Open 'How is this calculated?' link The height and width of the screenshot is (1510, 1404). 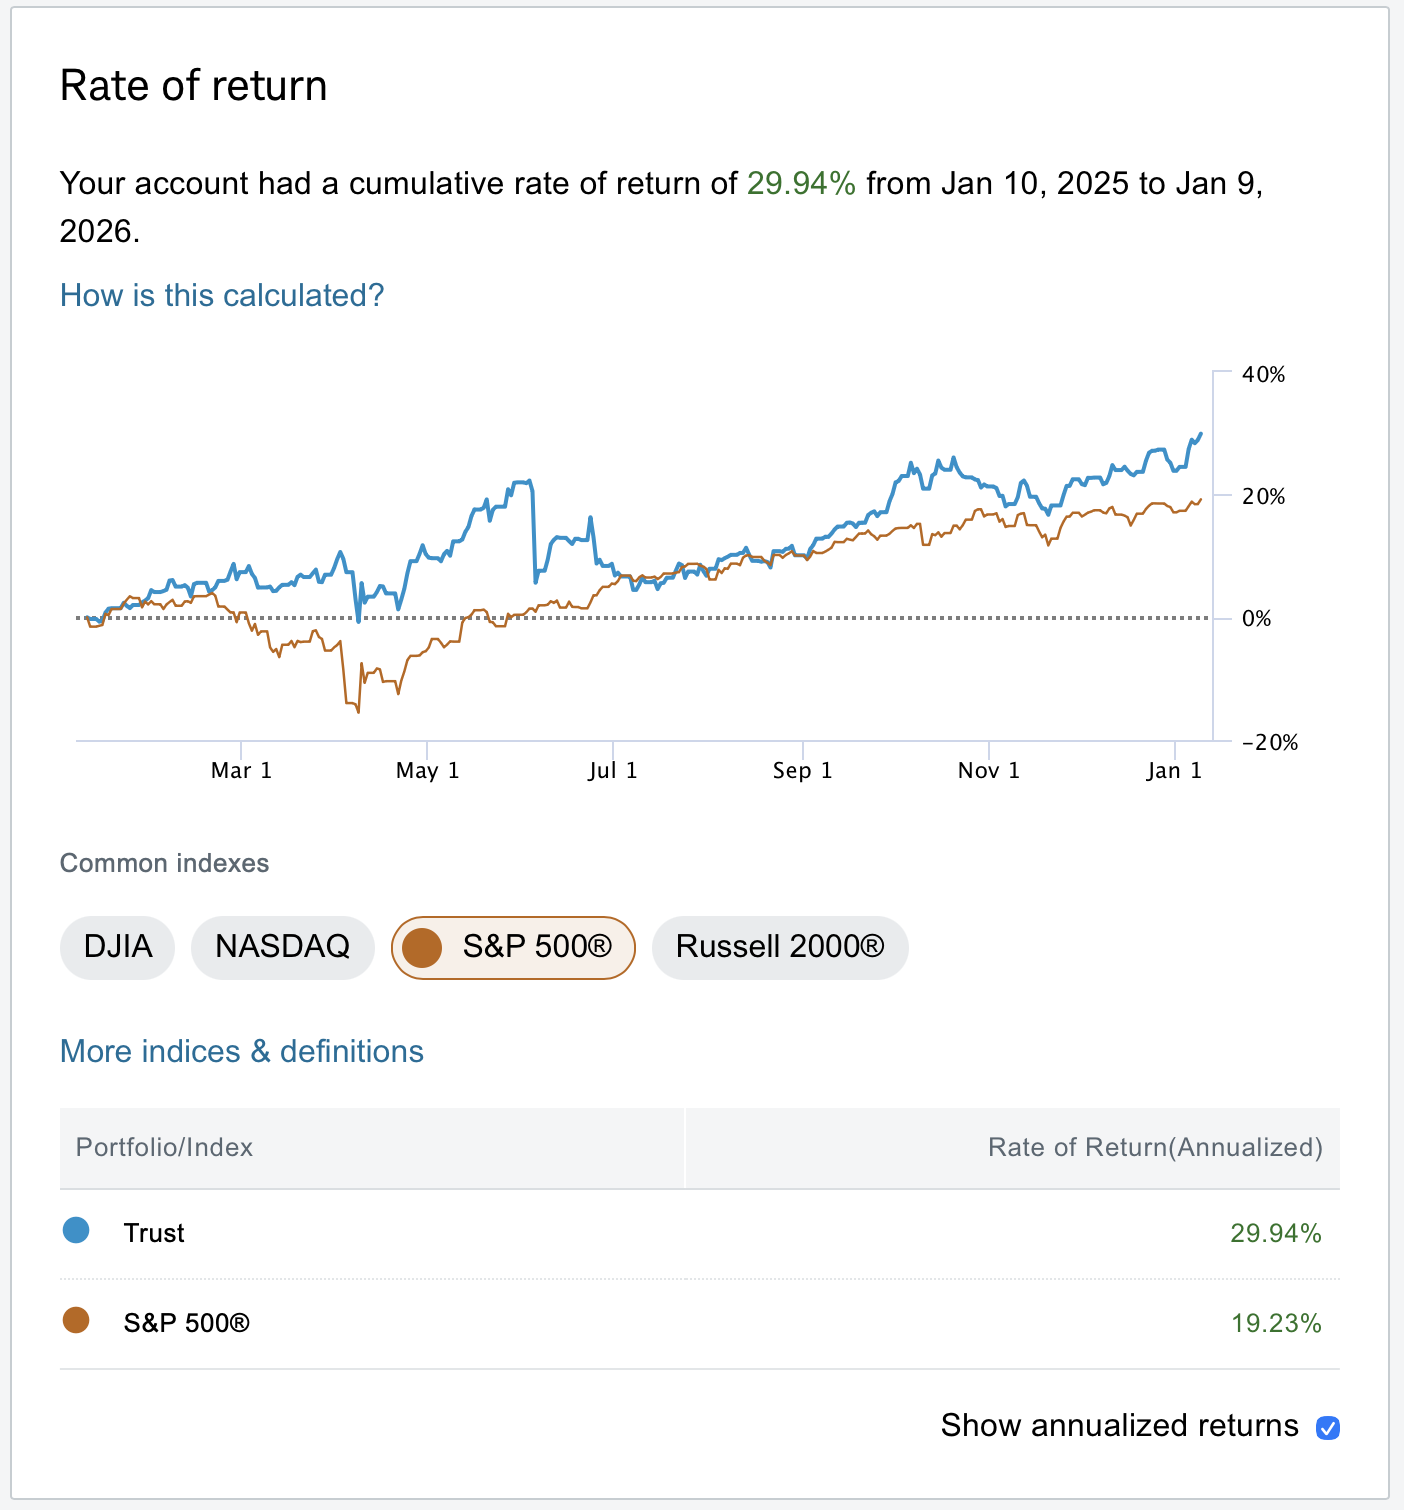(x=222, y=296)
